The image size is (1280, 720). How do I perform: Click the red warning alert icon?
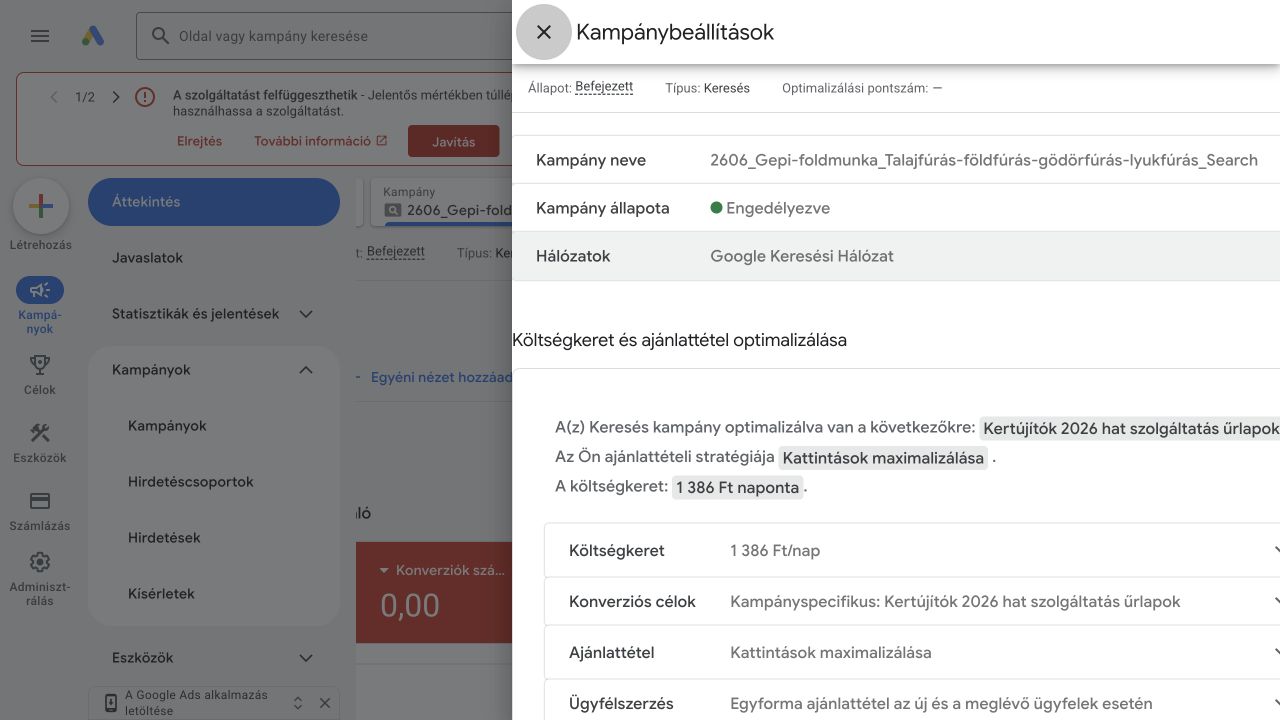145,97
